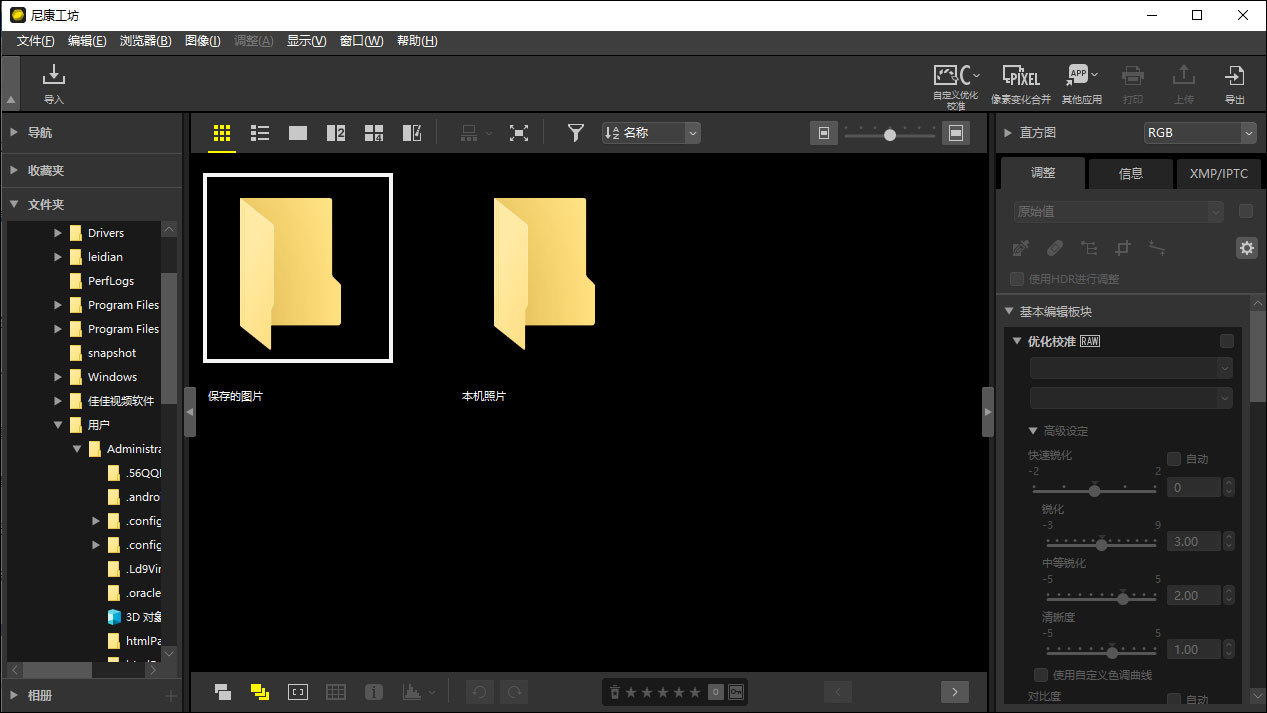This screenshot has height=713, width=1267.
Task: Click the thumbnail size slider handle
Action: [x=889, y=134]
